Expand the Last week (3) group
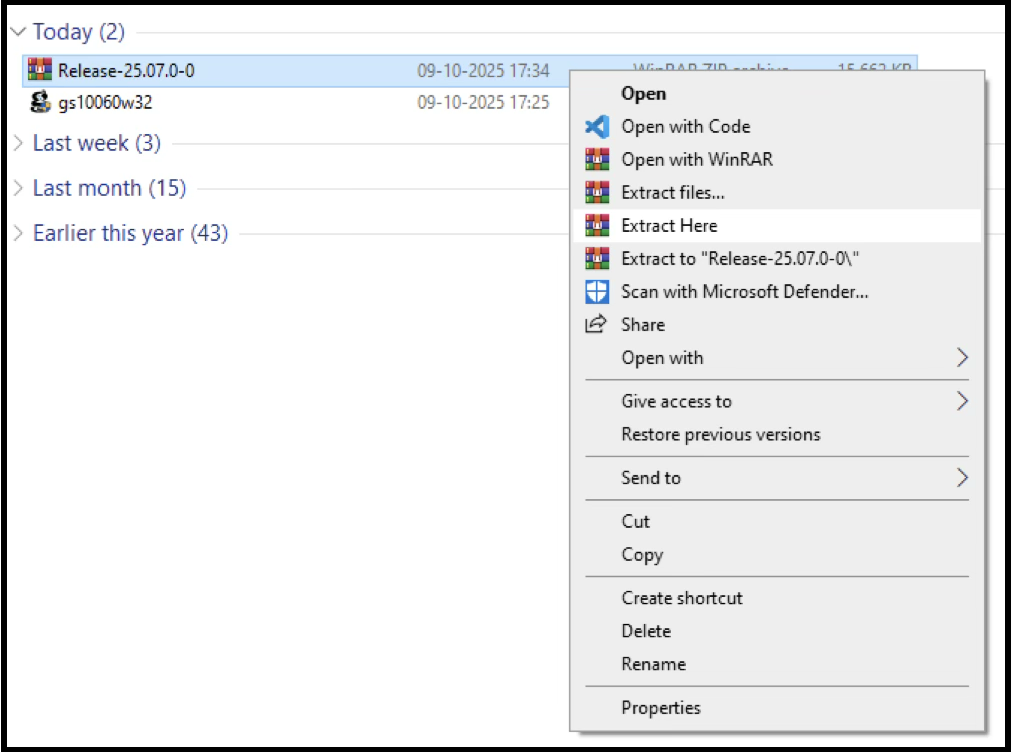Image resolution: width=1012 pixels, height=752 pixels. 17,143
